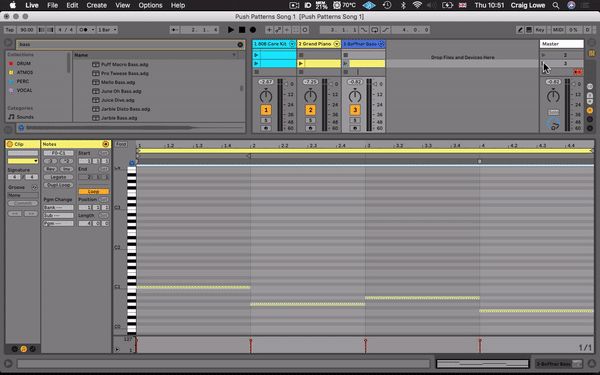
Task: Click the Tap tempo button
Action: coord(10,29)
